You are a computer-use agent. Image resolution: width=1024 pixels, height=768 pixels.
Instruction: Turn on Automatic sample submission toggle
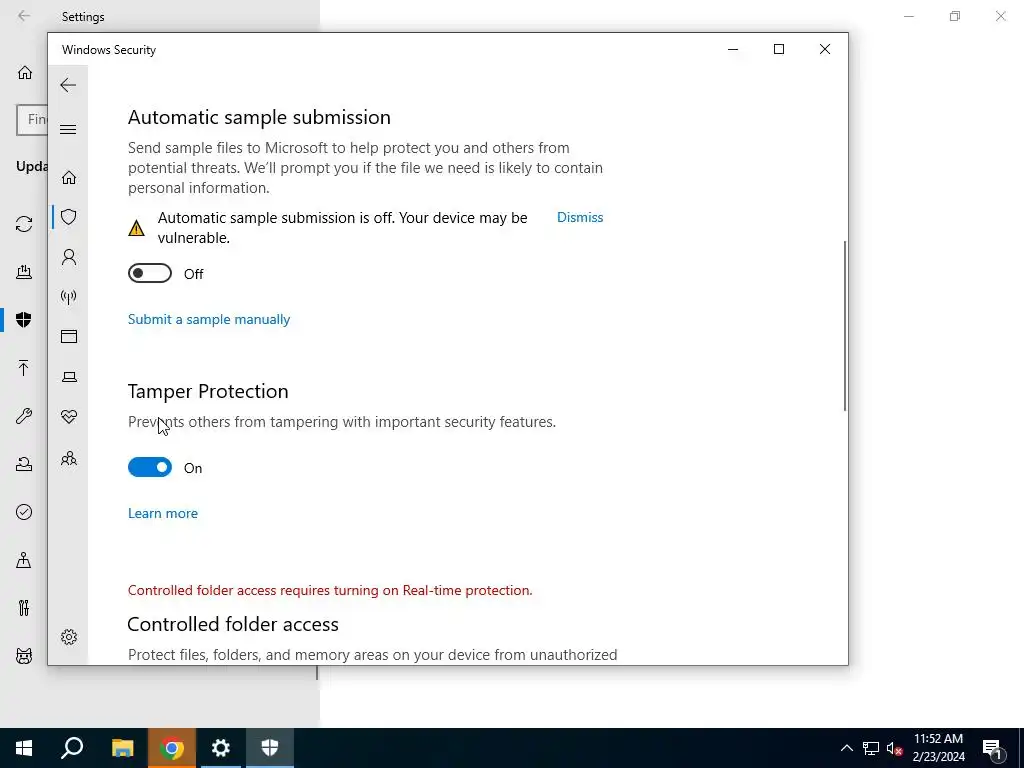tap(150, 273)
